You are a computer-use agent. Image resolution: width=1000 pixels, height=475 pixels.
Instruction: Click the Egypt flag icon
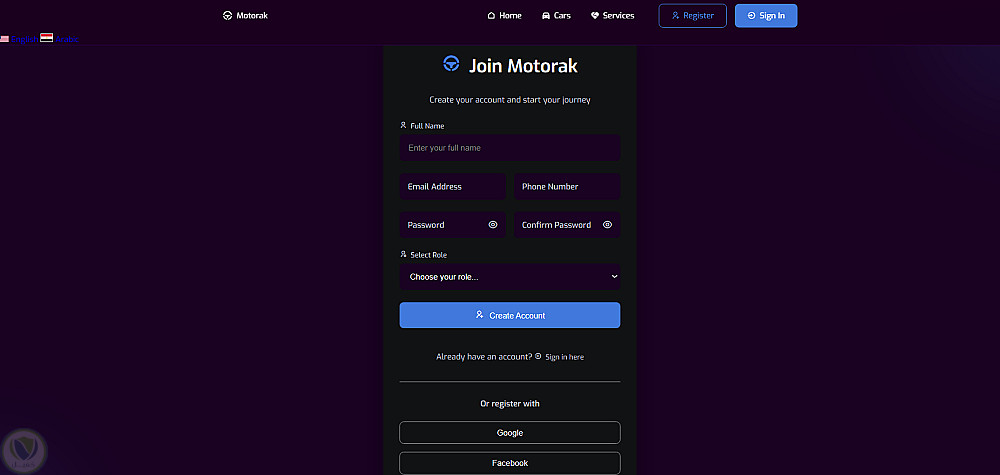(x=46, y=38)
